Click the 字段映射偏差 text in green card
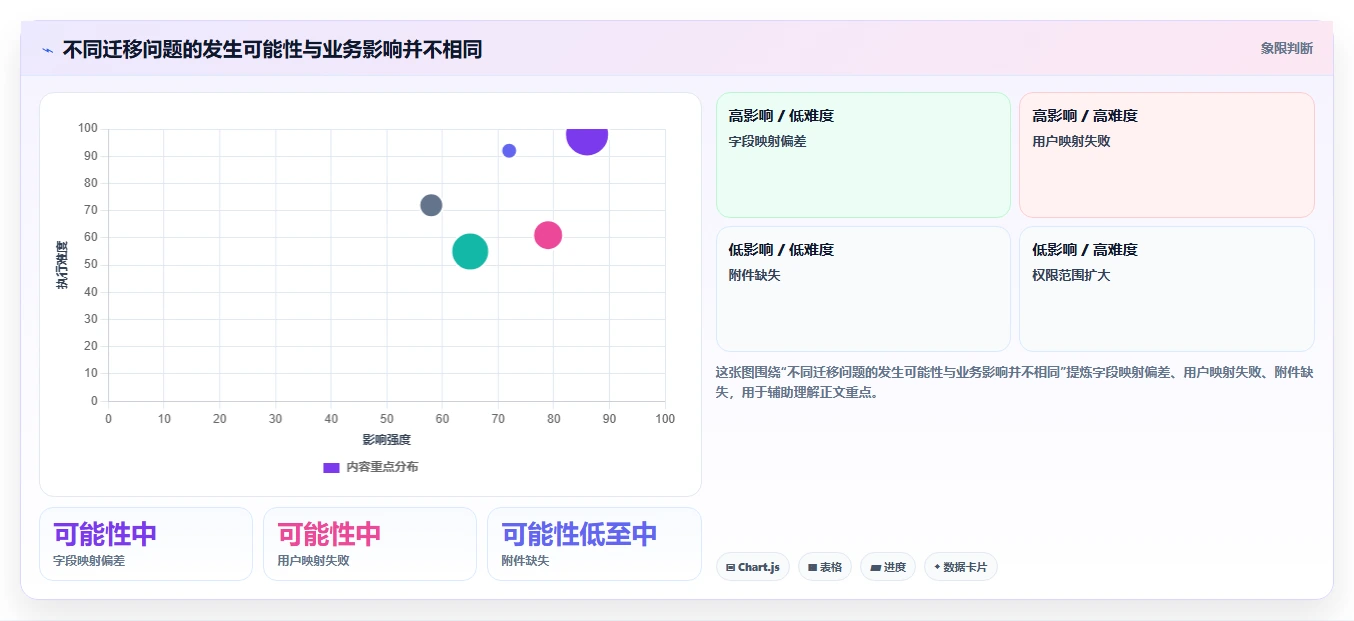The height and width of the screenshot is (621, 1354). pyautogui.click(x=768, y=141)
